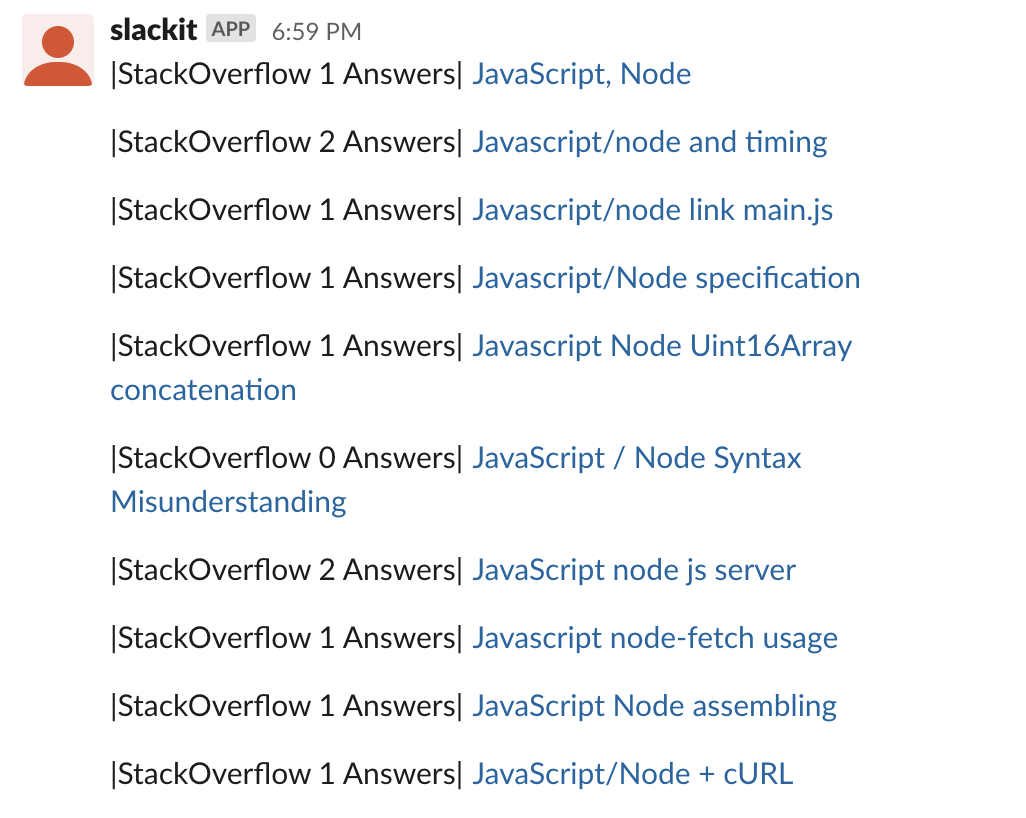Click answer count text before "Javascript node-fetch usage"

(x=286, y=638)
